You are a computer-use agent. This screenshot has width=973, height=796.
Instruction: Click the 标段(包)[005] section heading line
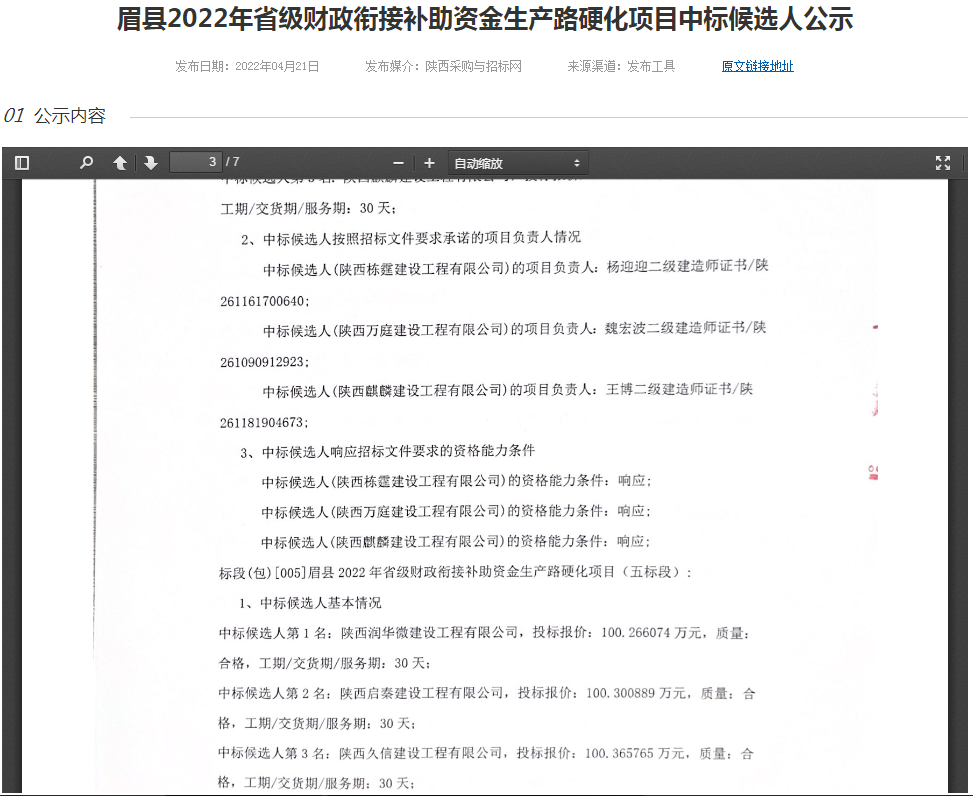coord(455,573)
